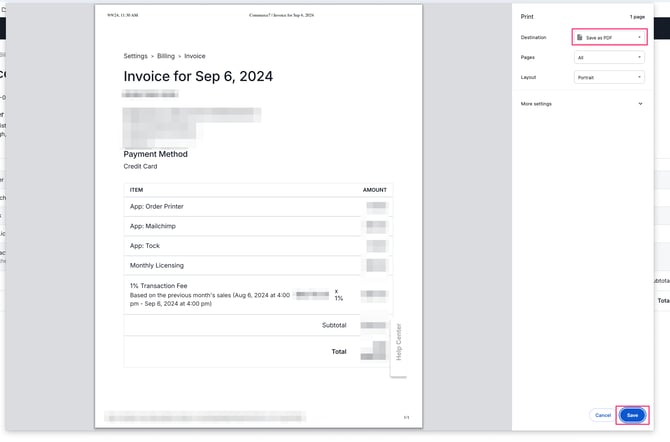
Task: Click the page preview thumbnail of the invoice
Action: [x=259, y=216]
